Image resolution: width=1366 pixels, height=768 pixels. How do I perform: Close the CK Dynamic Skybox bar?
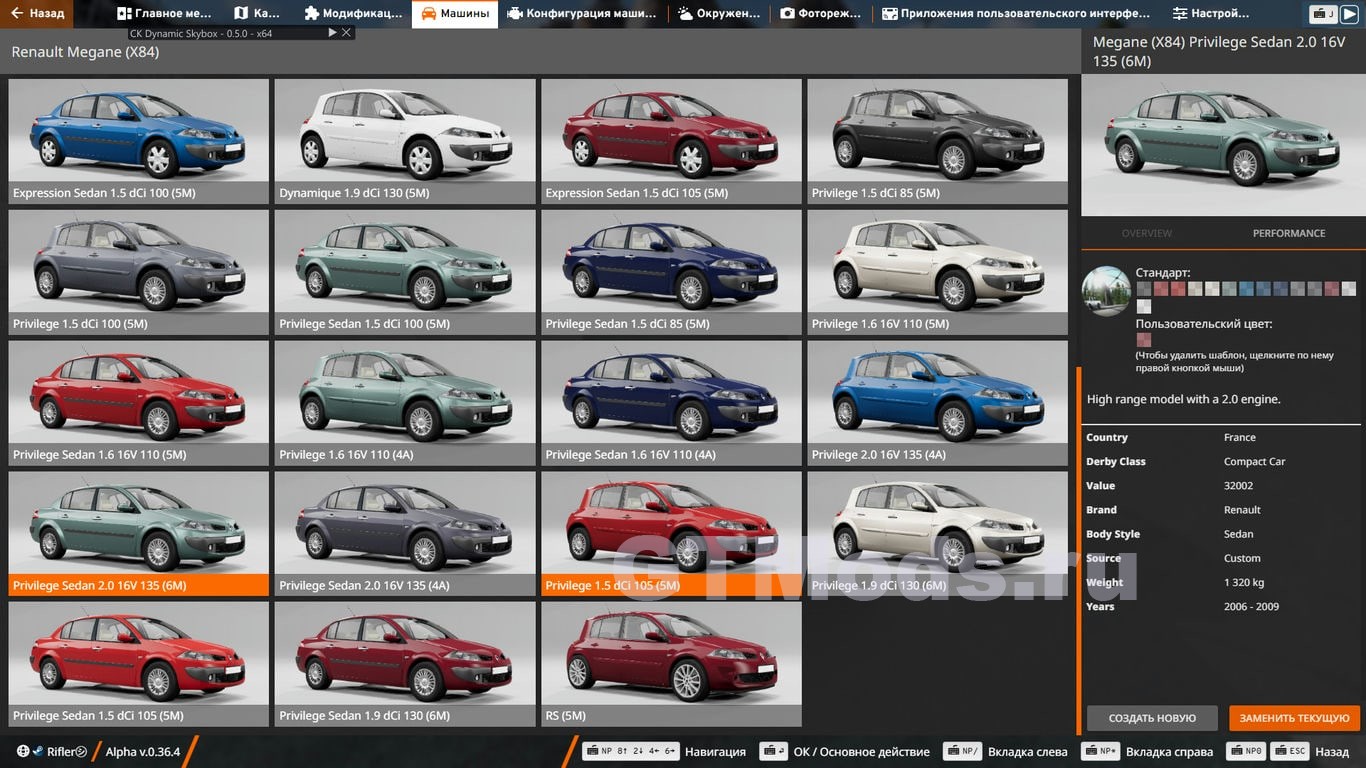coord(346,33)
